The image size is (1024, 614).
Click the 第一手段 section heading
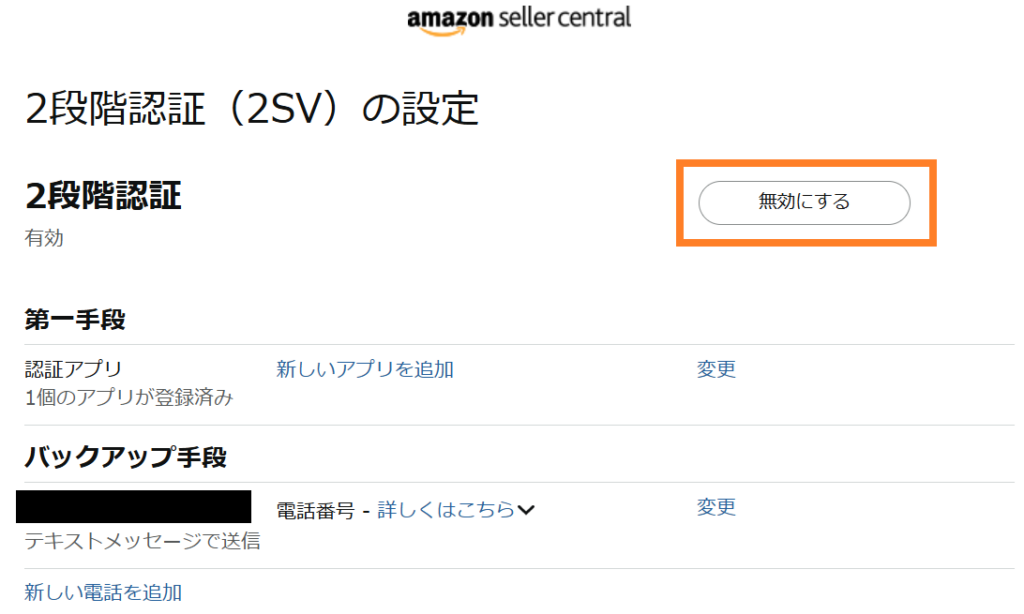74,319
